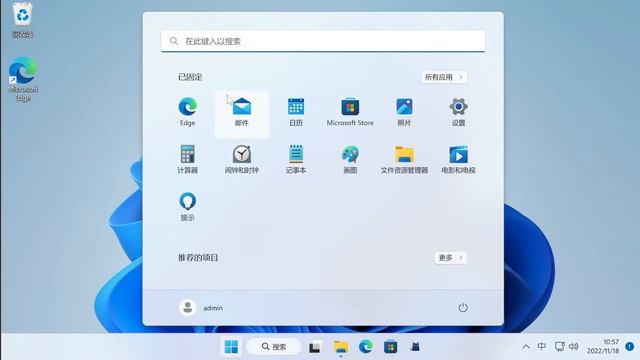Open Task View on the taskbar
This screenshot has height=360, width=640.
pos(315,347)
